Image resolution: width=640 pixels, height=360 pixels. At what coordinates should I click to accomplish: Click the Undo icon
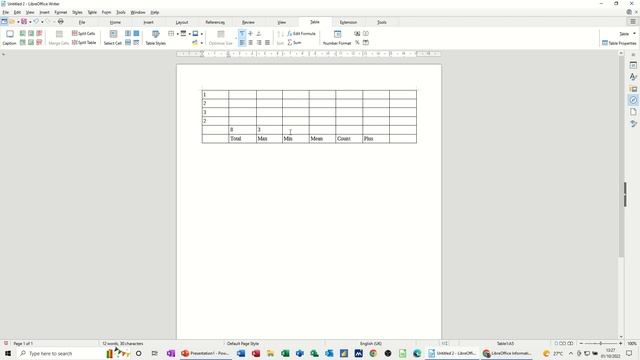36,21
